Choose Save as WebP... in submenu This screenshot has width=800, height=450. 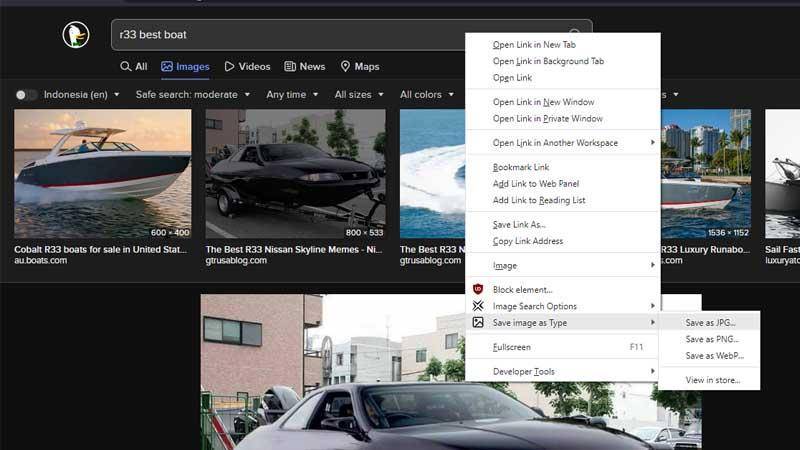[709, 356]
